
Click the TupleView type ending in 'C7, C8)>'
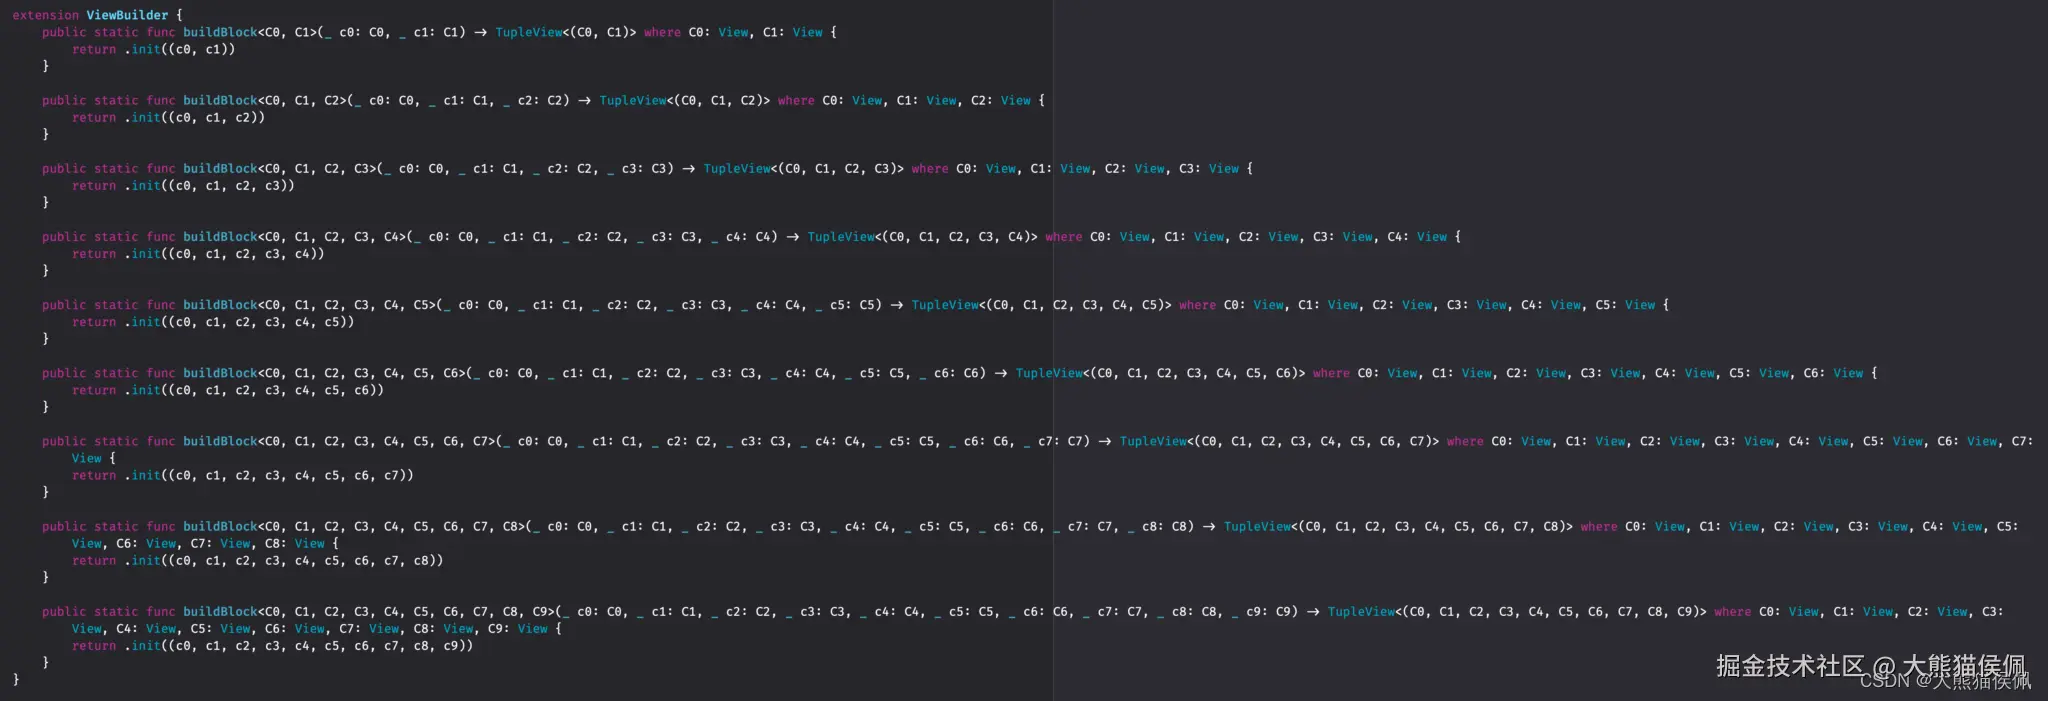pos(1399,526)
